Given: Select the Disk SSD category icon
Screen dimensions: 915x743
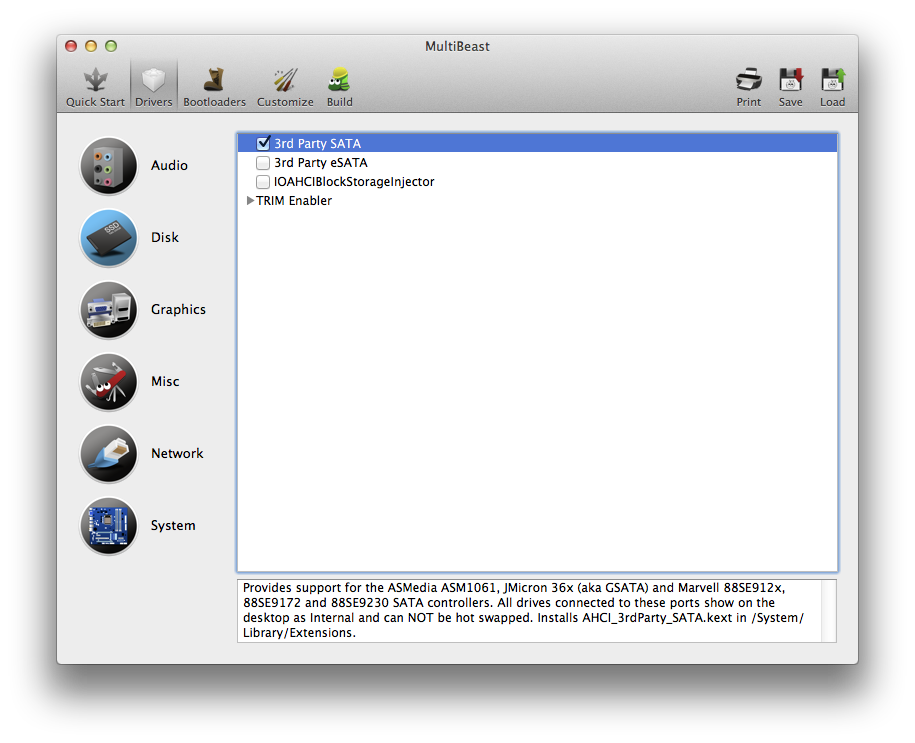Looking at the screenshot, I should pos(109,238).
